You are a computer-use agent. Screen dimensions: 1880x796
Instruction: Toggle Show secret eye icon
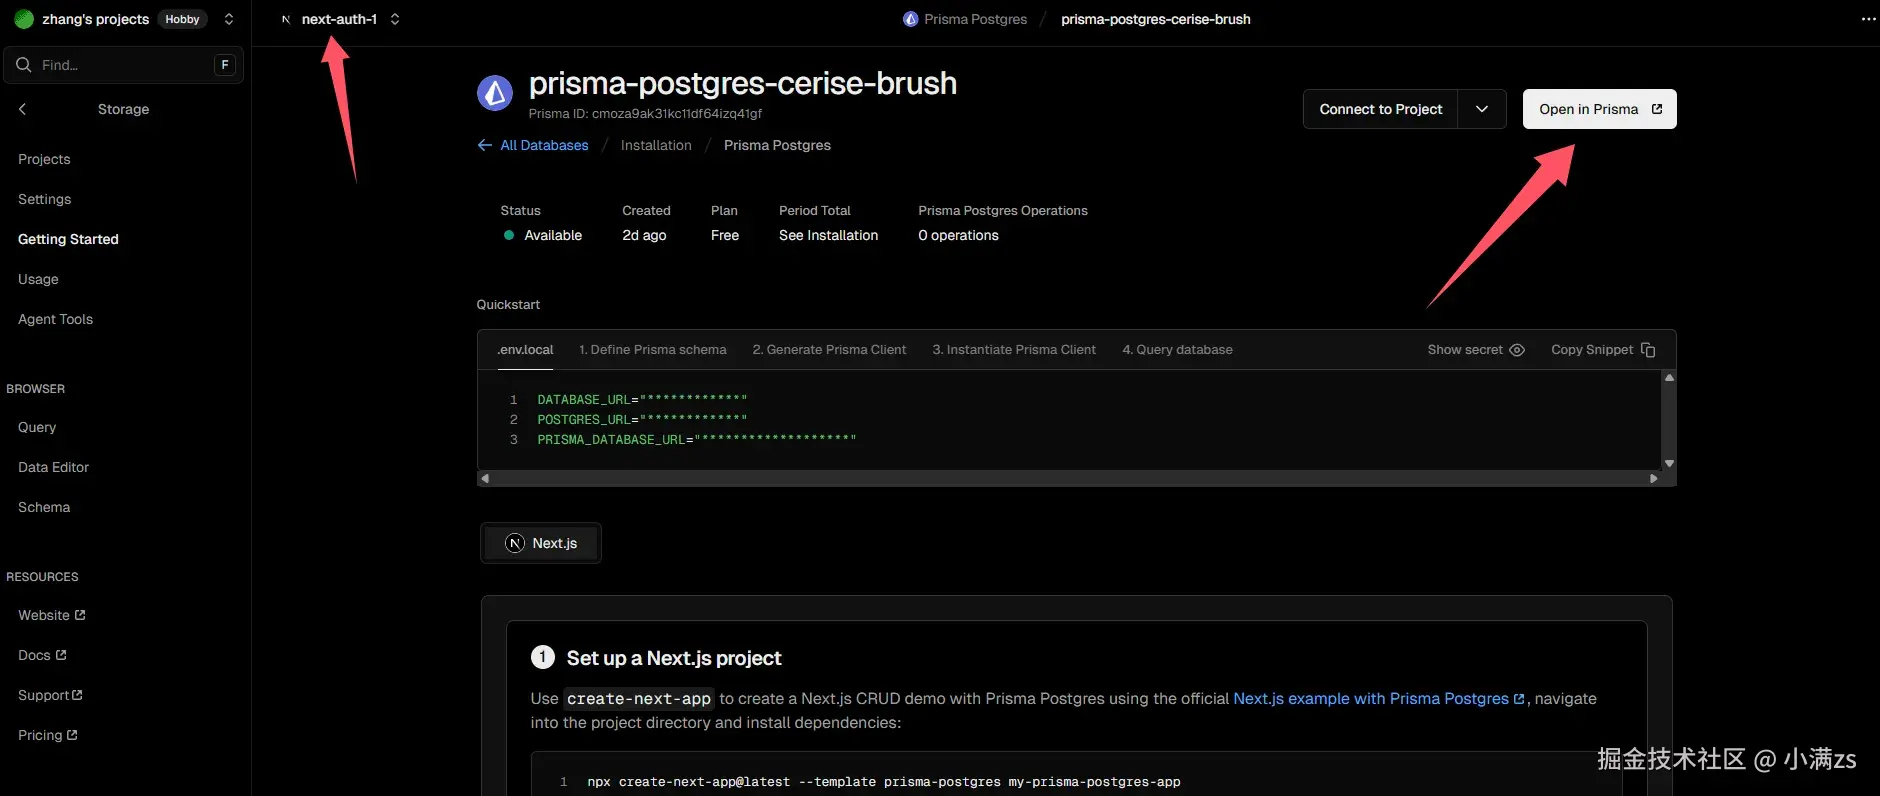click(x=1517, y=350)
